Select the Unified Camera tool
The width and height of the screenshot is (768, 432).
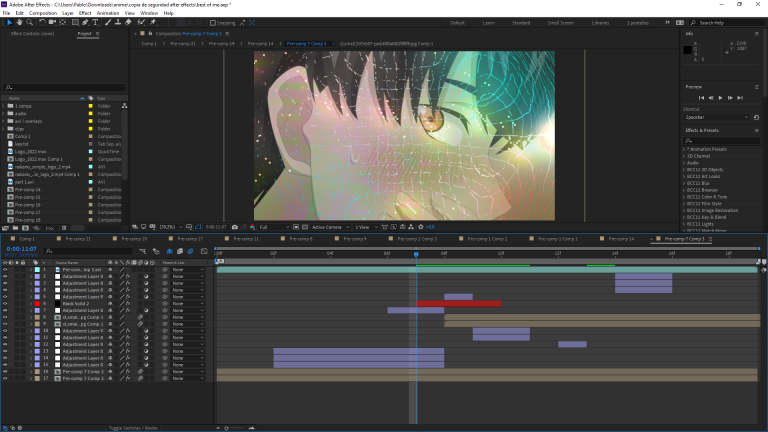[52, 23]
